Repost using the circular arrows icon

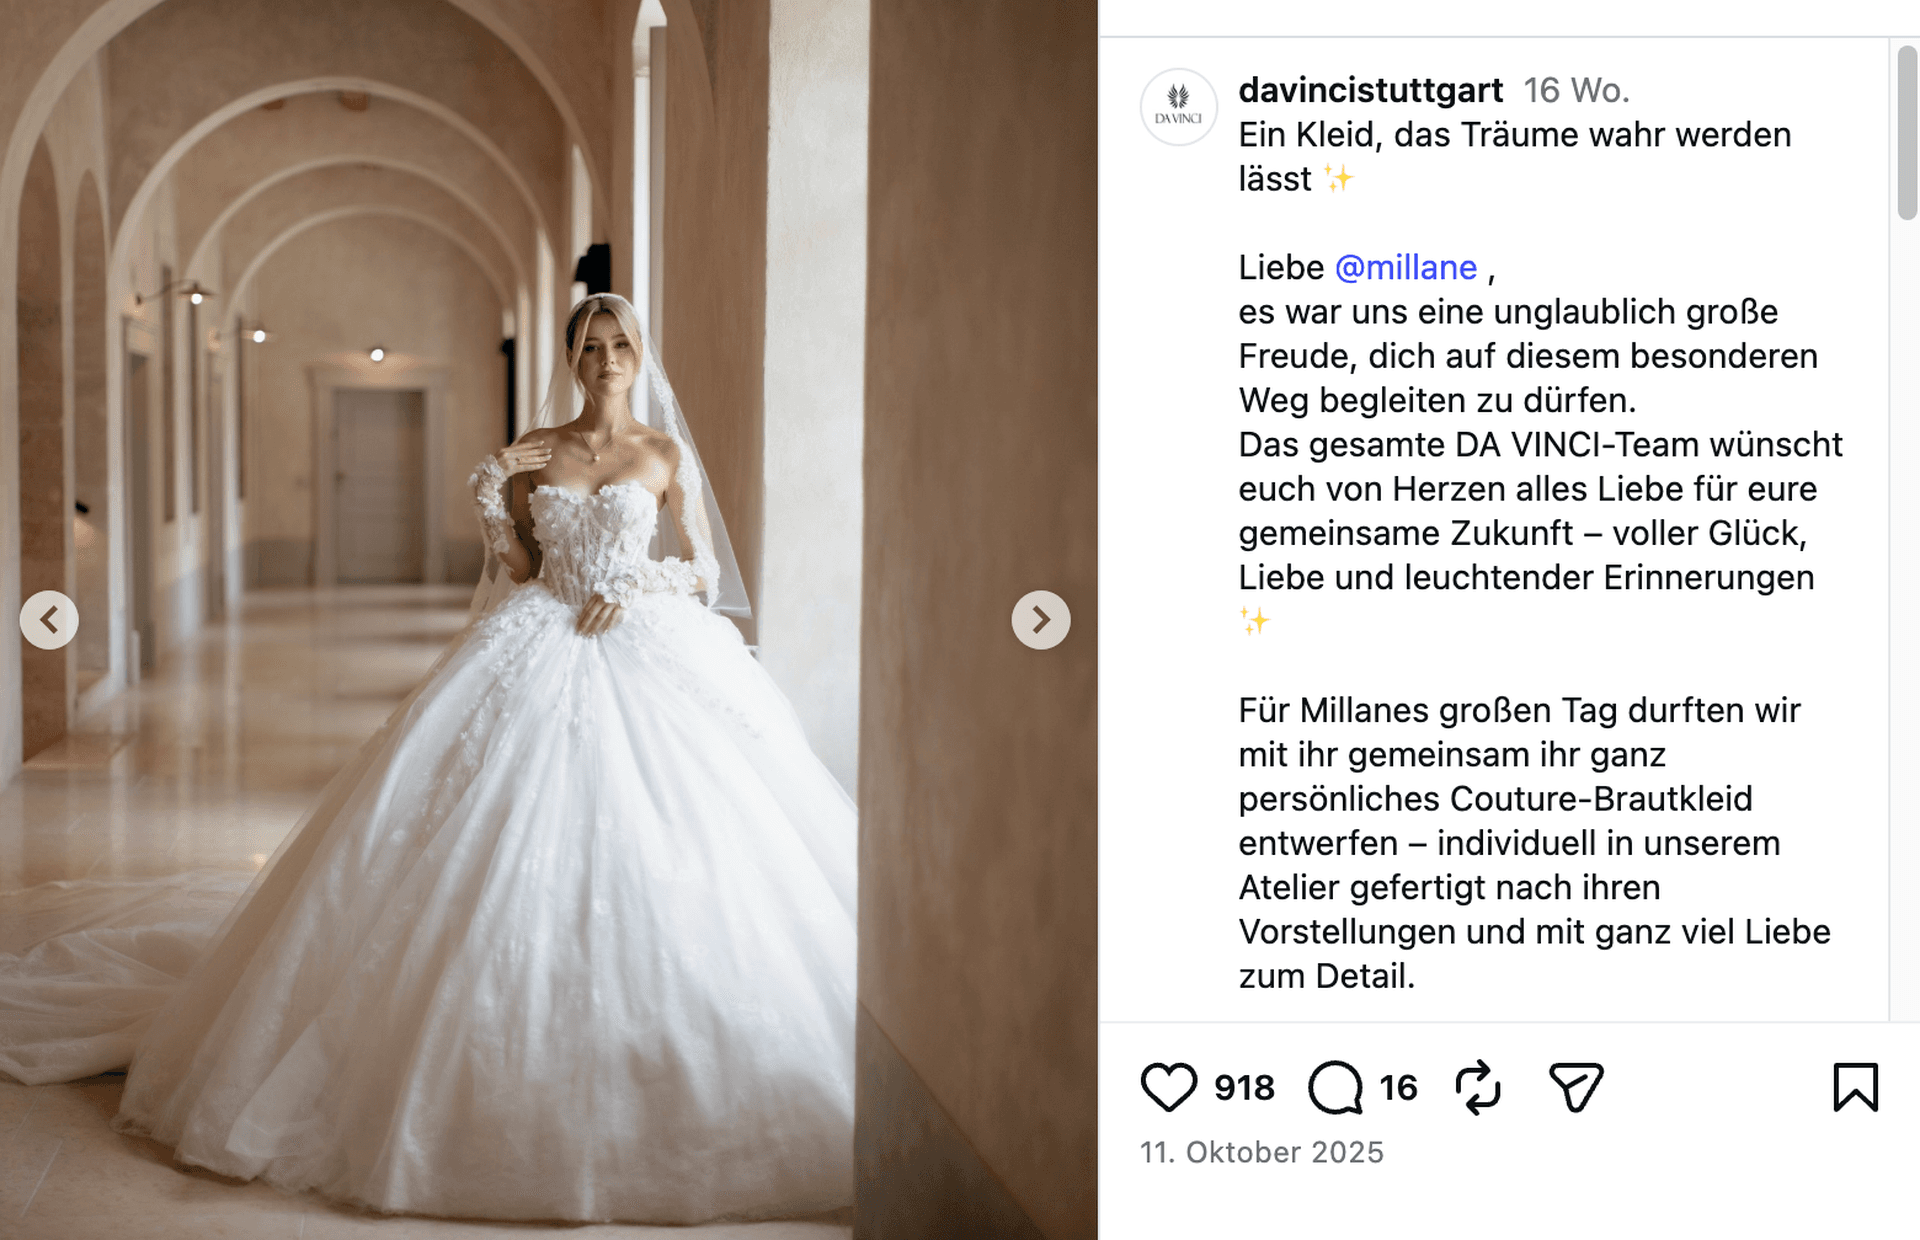pos(1478,1087)
